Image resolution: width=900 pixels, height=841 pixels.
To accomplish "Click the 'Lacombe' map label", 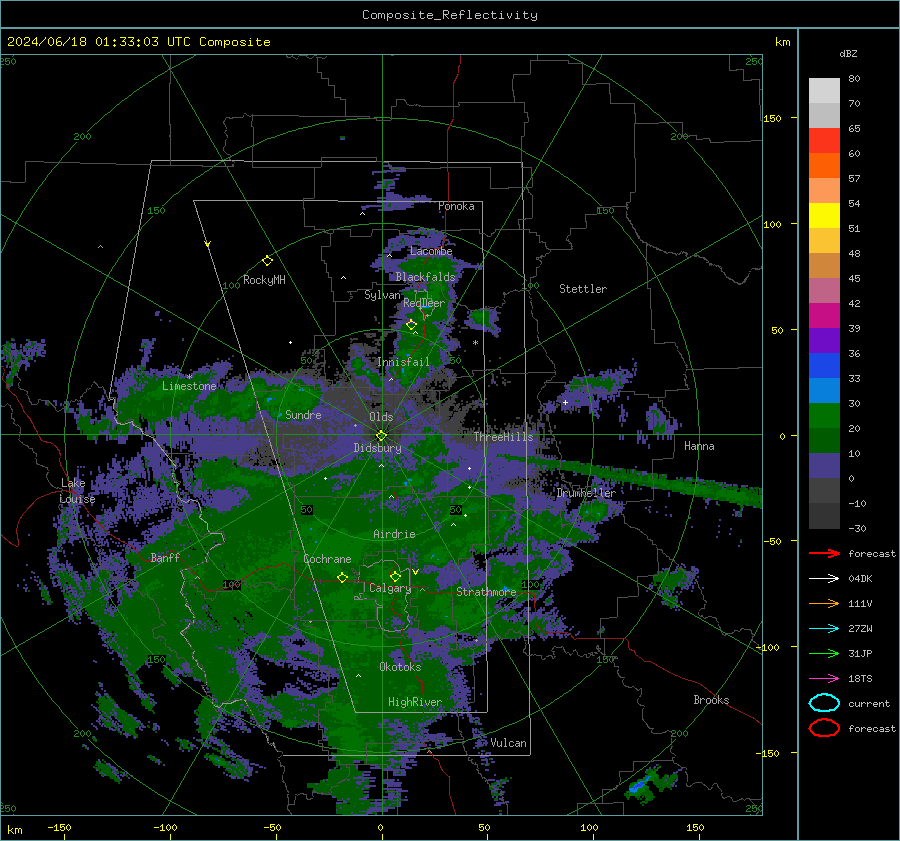I will tap(431, 251).
